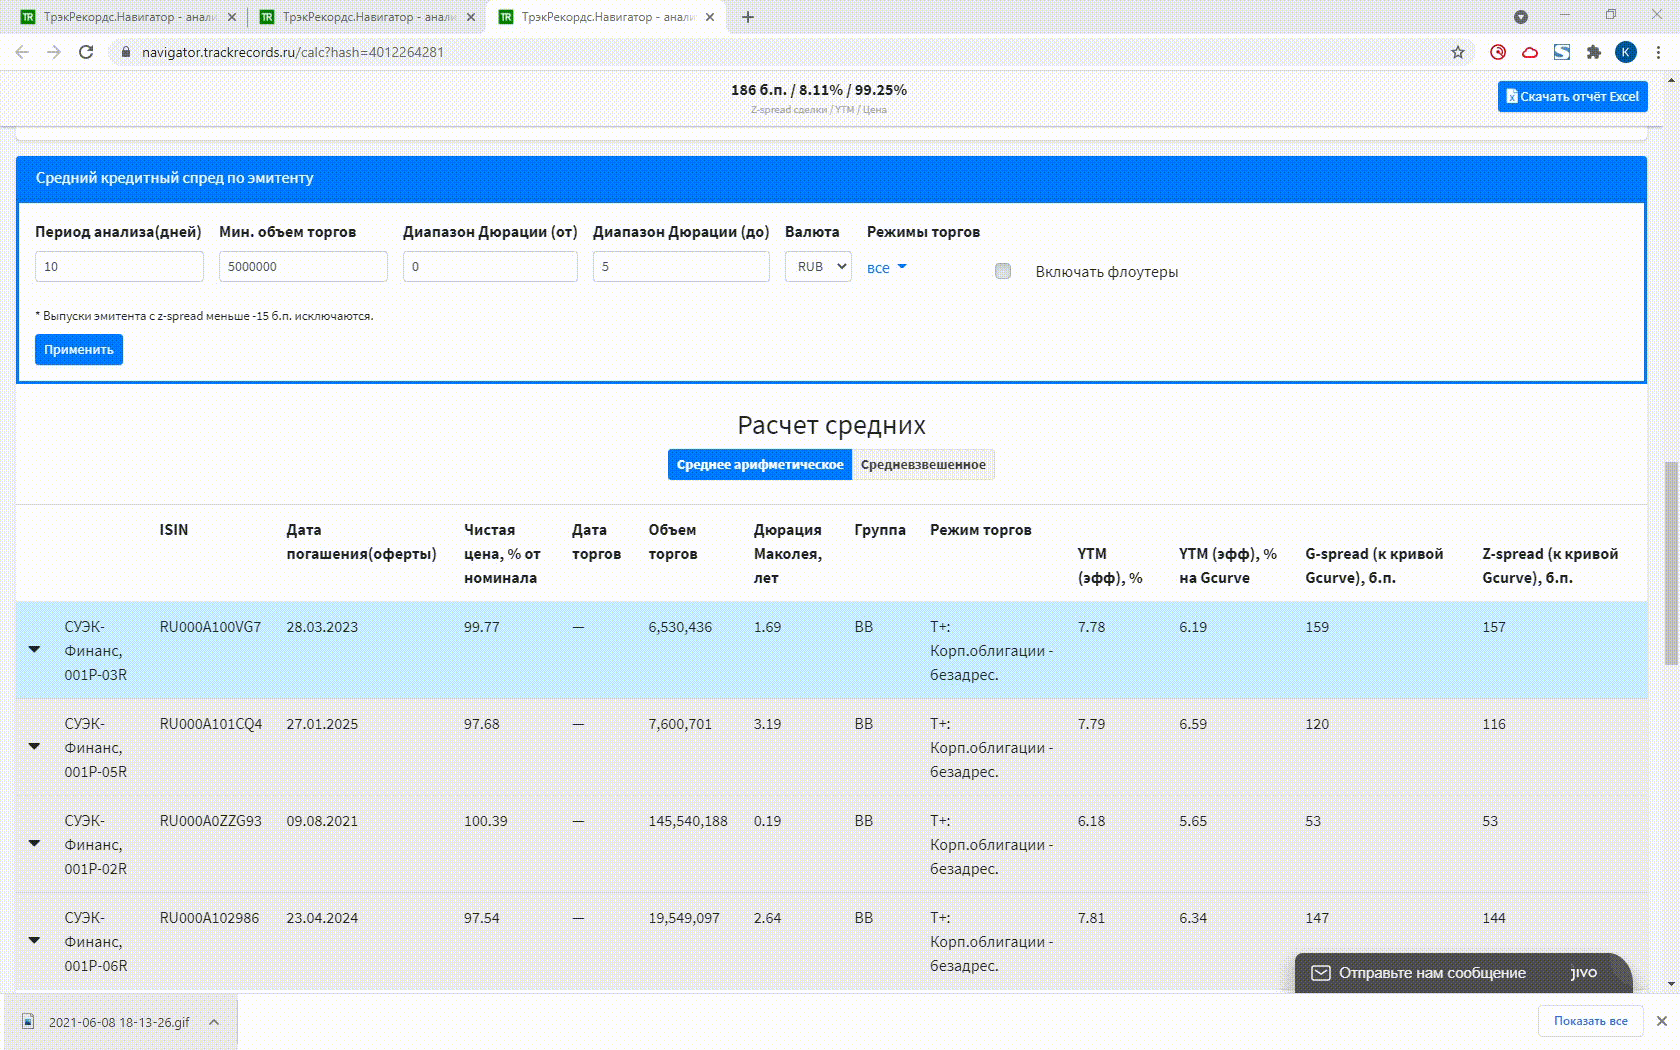This screenshot has height=1050, width=1680.
Task: Open options chevron for the downloaded gif
Action: coord(214,1022)
